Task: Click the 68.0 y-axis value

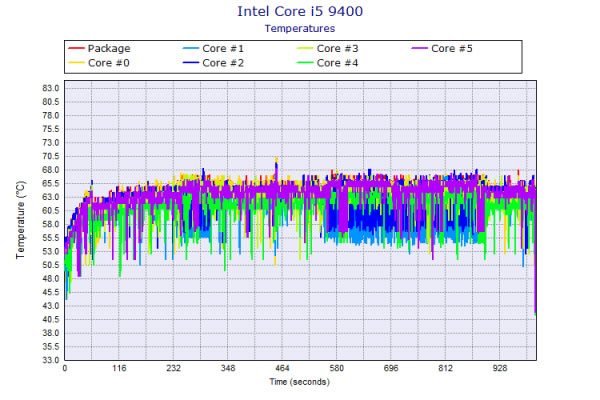Action: click(x=51, y=170)
